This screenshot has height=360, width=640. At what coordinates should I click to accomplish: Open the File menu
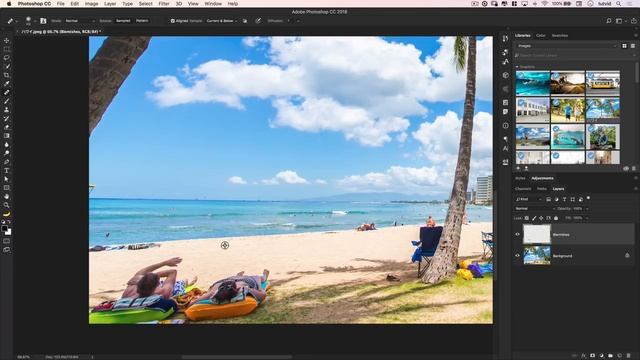[61, 4]
